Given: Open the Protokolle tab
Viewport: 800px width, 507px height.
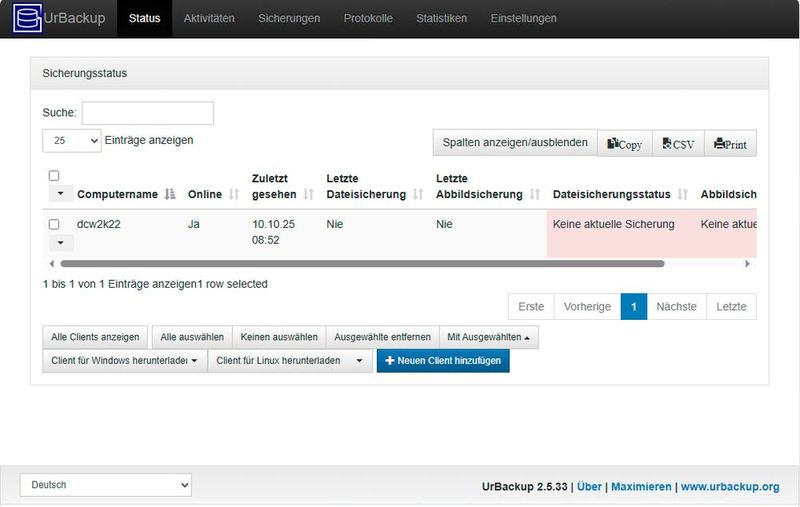Looking at the screenshot, I should point(368,18).
